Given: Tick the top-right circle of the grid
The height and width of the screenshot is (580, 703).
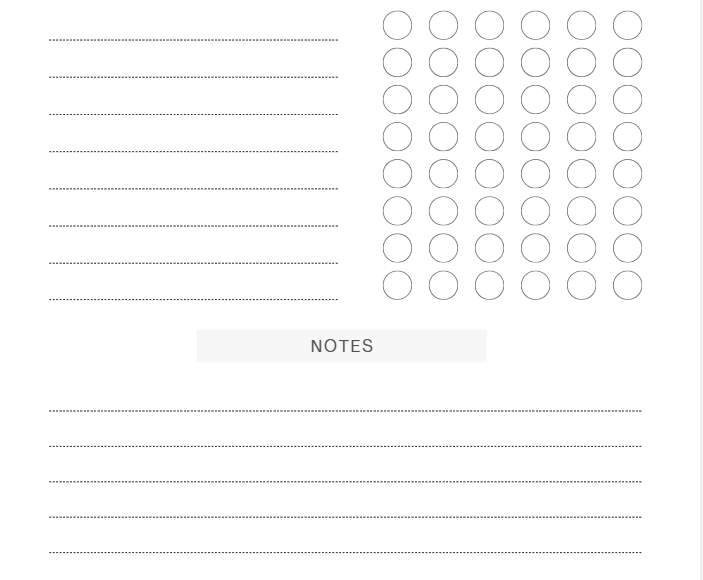Looking at the screenshot, I should pos(627,25).
